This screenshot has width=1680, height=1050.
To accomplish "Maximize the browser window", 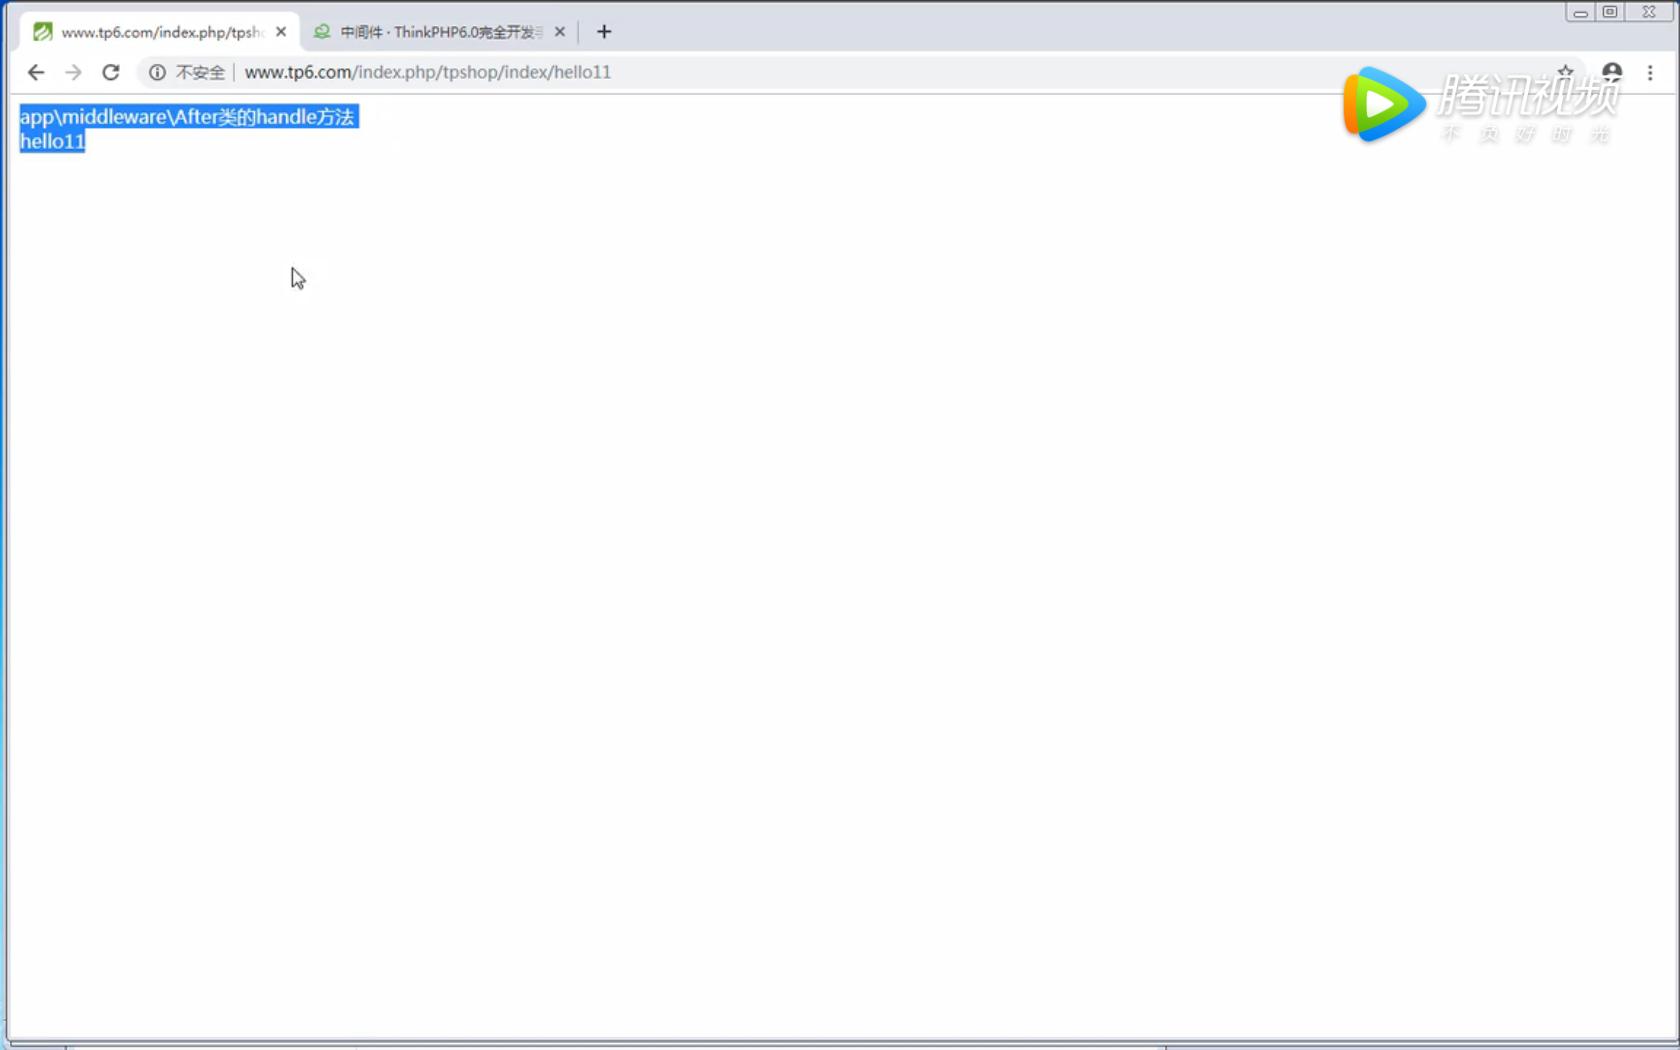I will point(1610,12).
